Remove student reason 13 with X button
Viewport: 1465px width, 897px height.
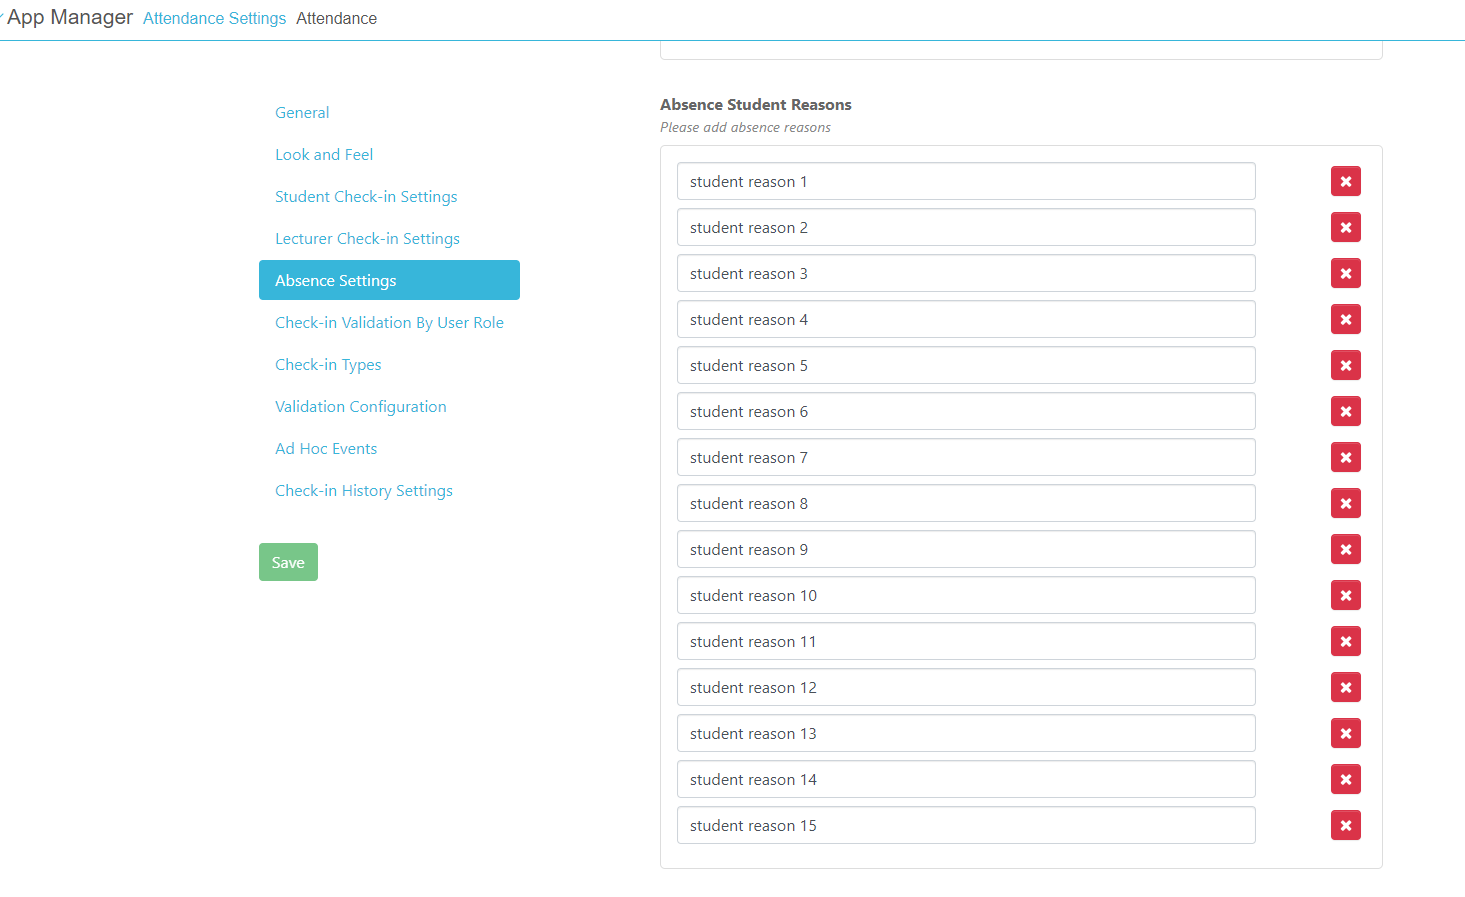(x=1345, y=733)
